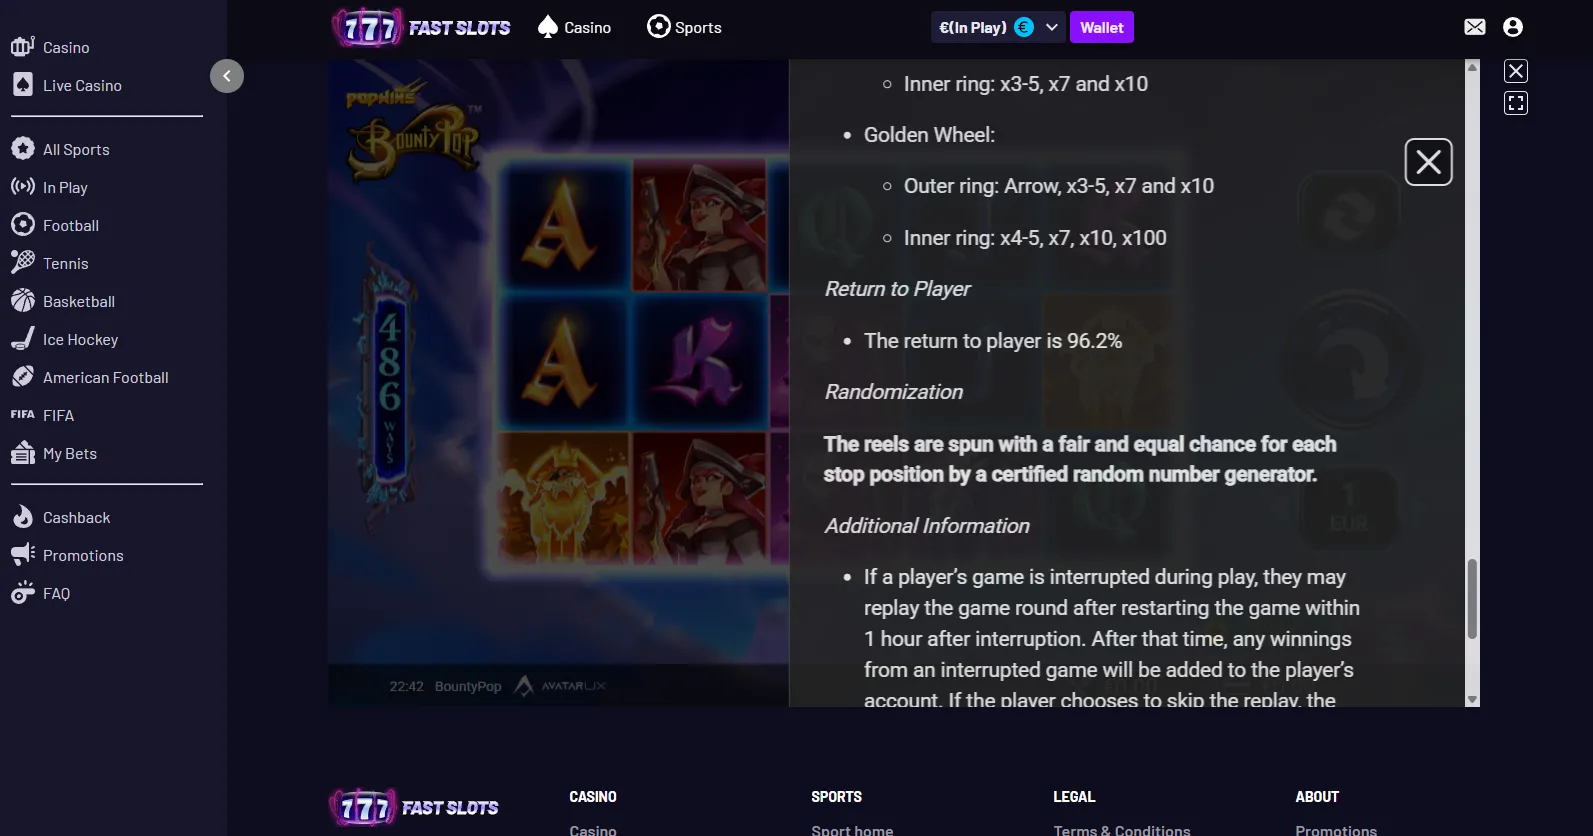Open Sports tab in top navigation
Image resolution: width=1593 pixels, height=836 pixels.
click(684, 27)
